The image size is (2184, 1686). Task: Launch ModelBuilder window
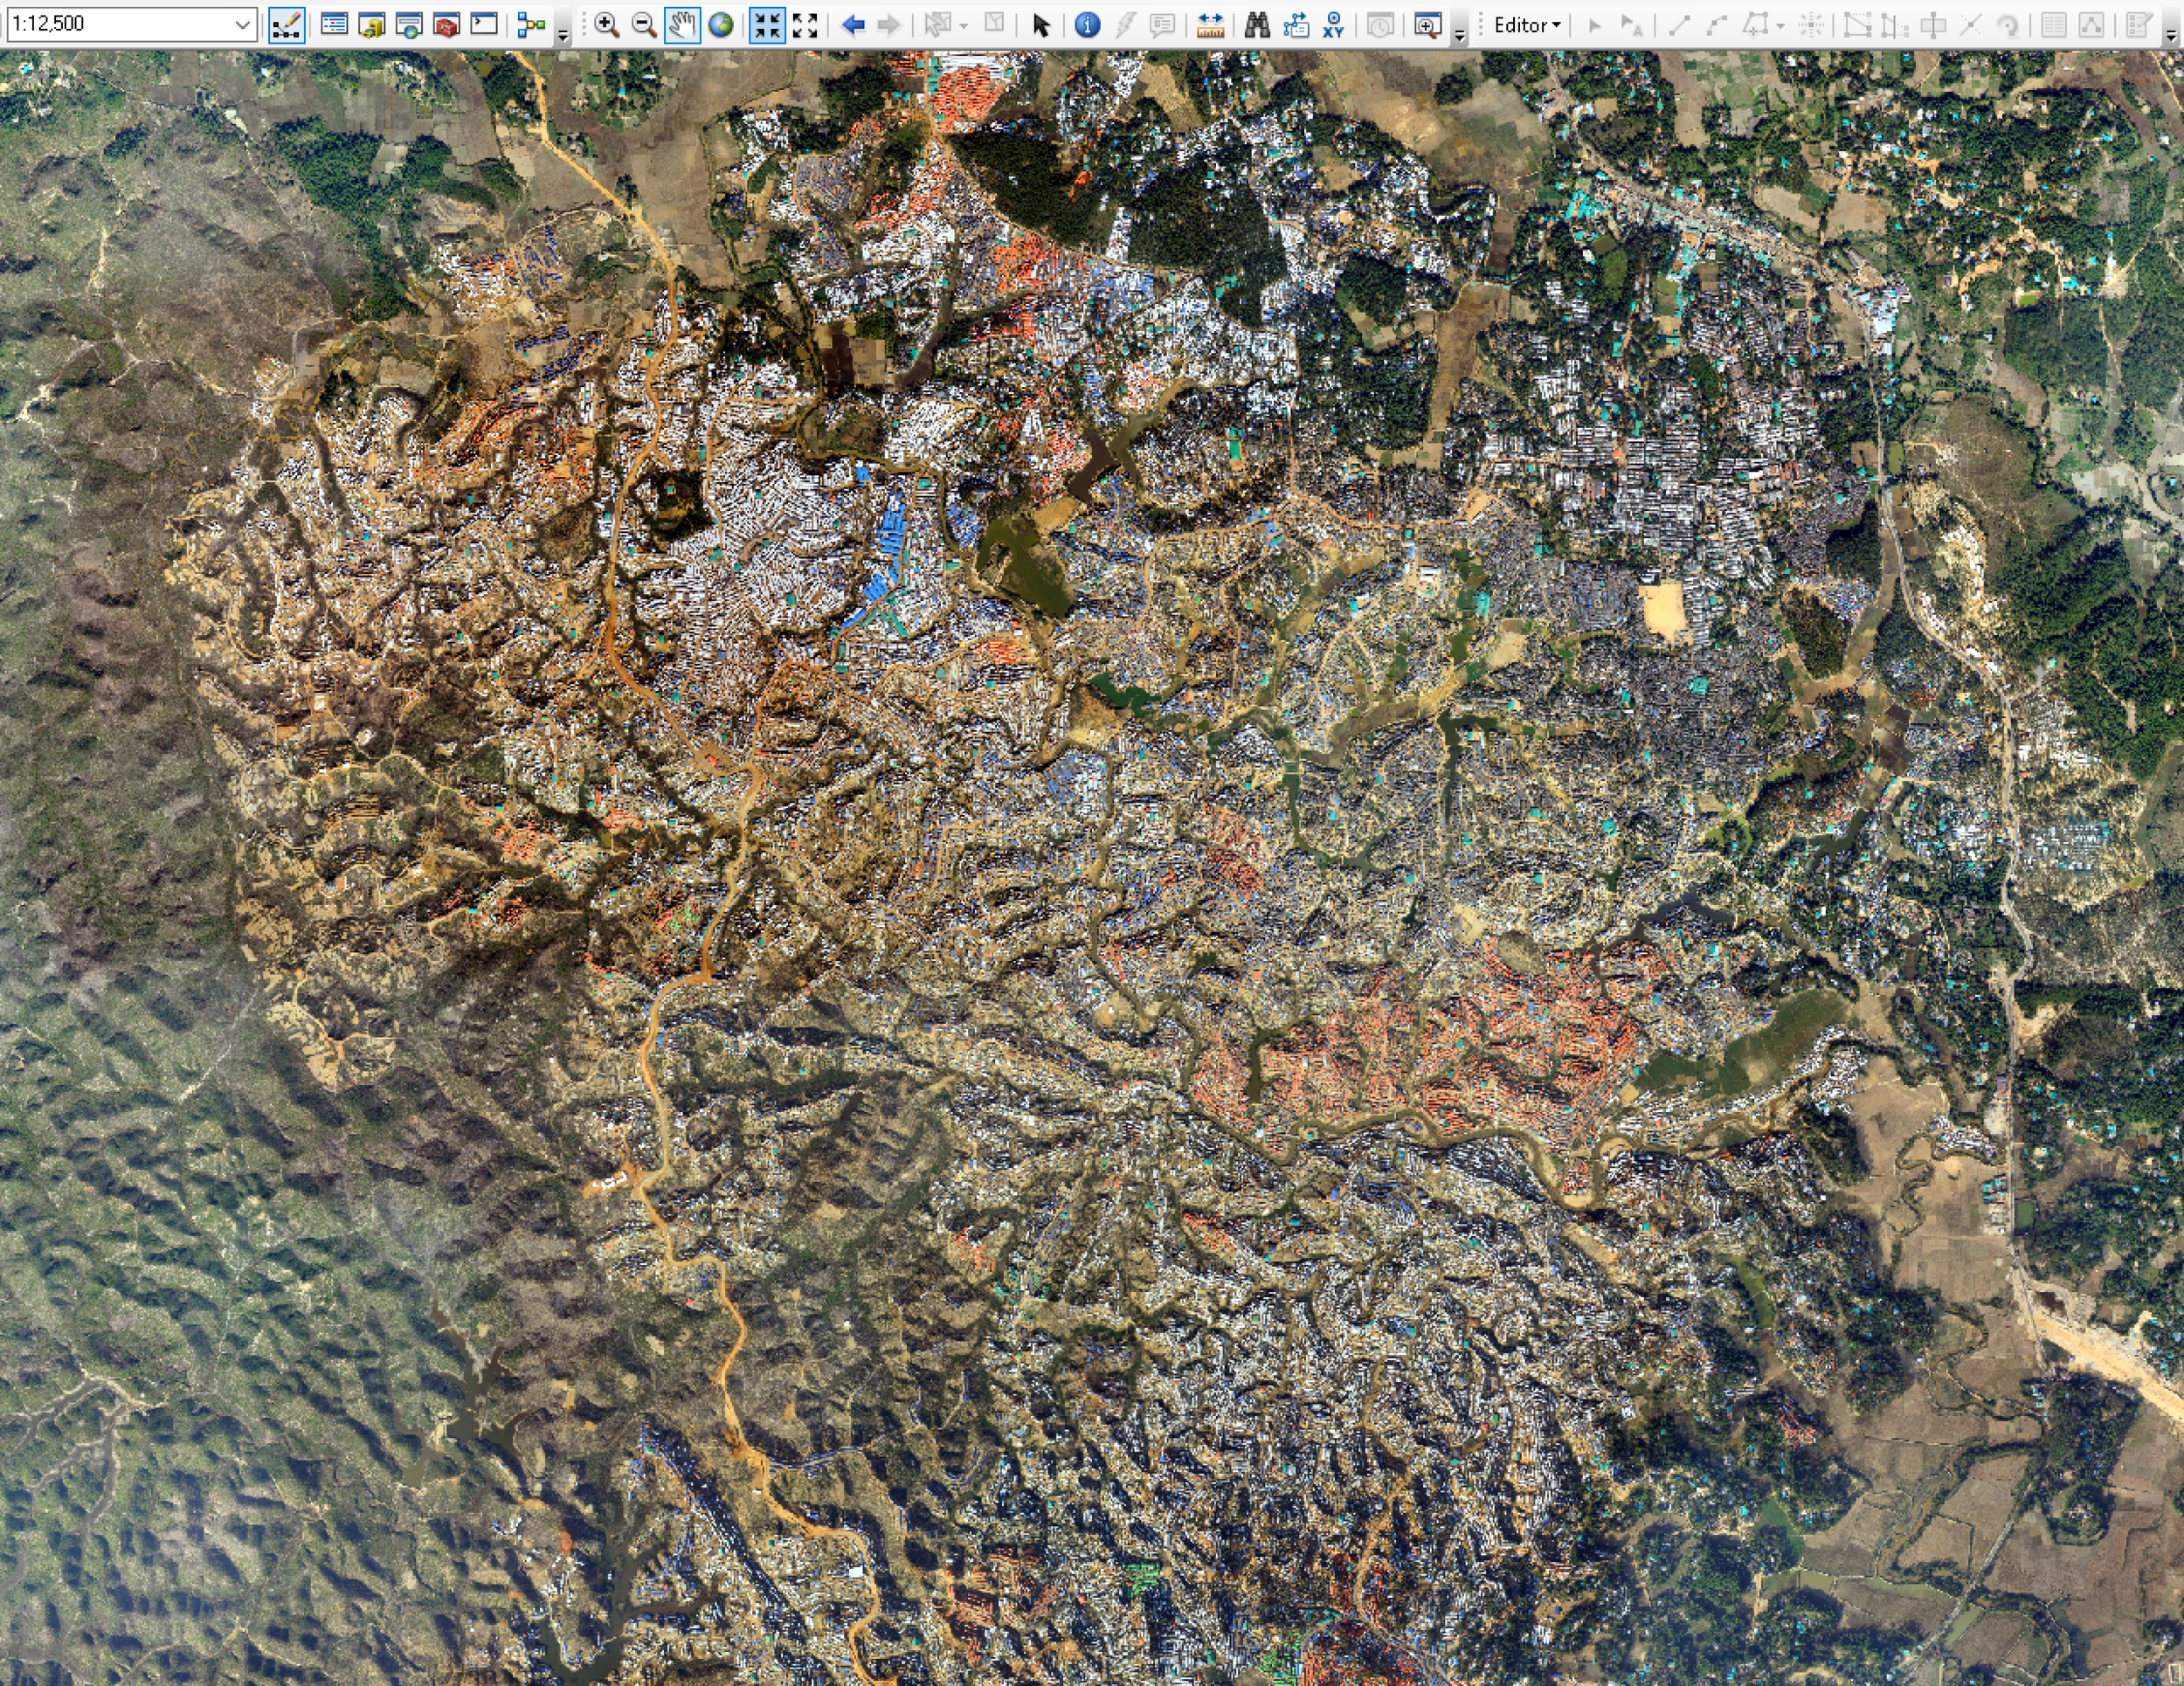(530, 25)
